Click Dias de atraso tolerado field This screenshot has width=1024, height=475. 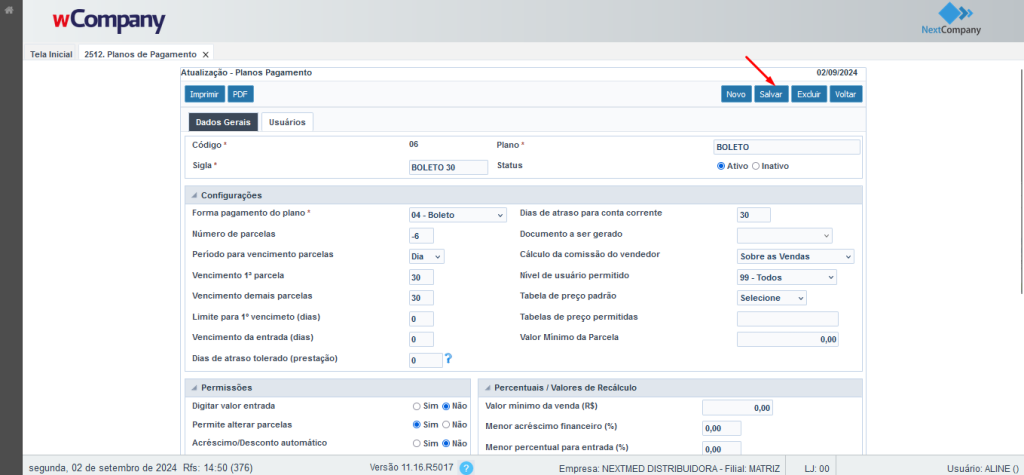425,360
